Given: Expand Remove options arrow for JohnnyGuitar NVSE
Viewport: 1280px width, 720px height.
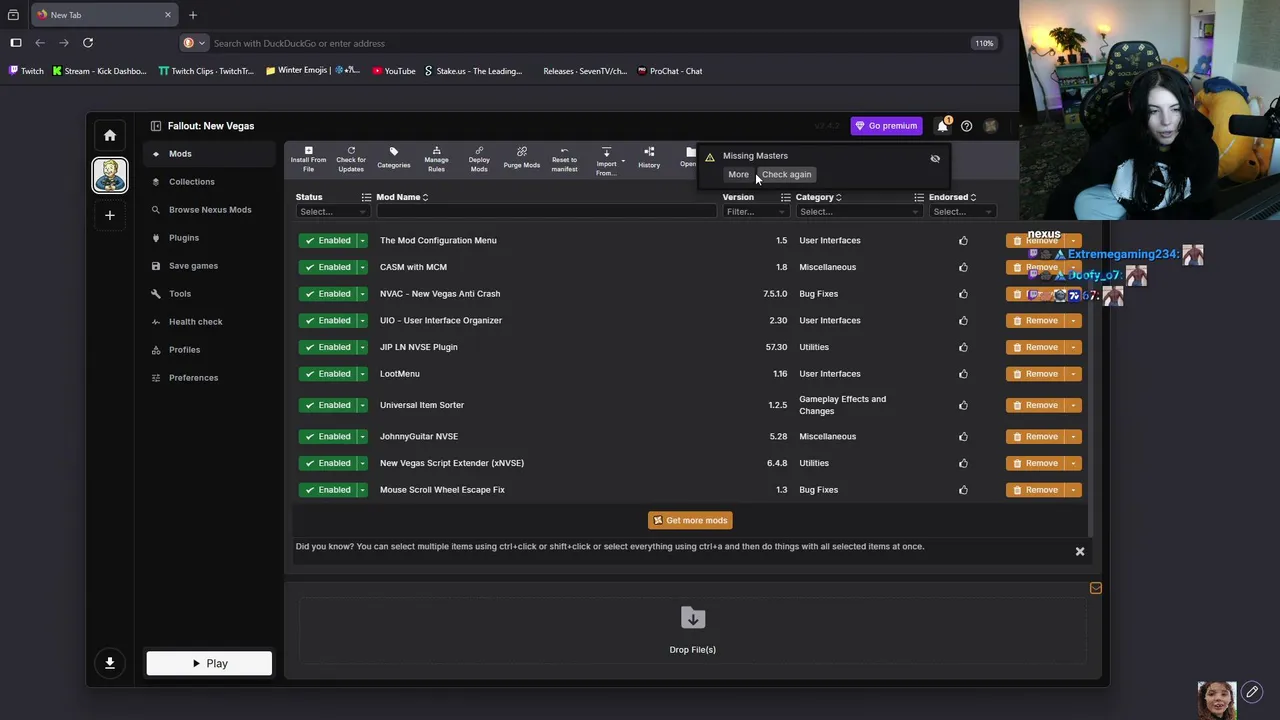Looking at the screenshot, I should coord(1073,436).
